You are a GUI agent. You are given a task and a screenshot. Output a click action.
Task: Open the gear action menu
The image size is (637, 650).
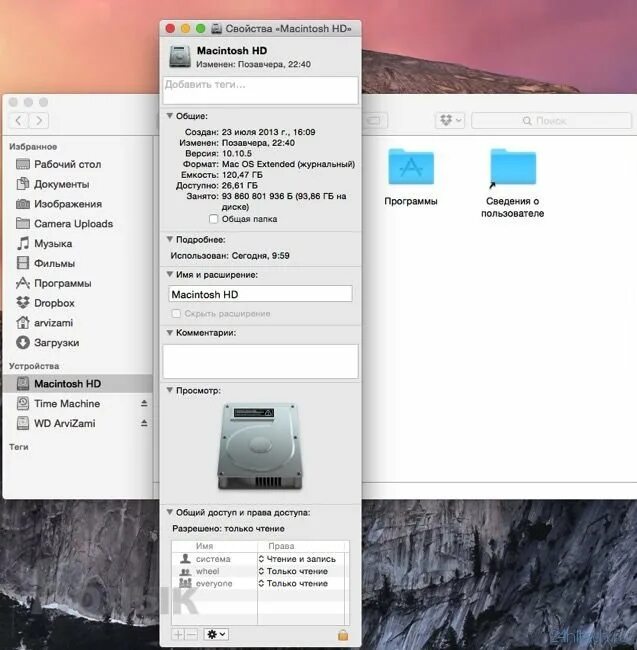pos(216,634)
